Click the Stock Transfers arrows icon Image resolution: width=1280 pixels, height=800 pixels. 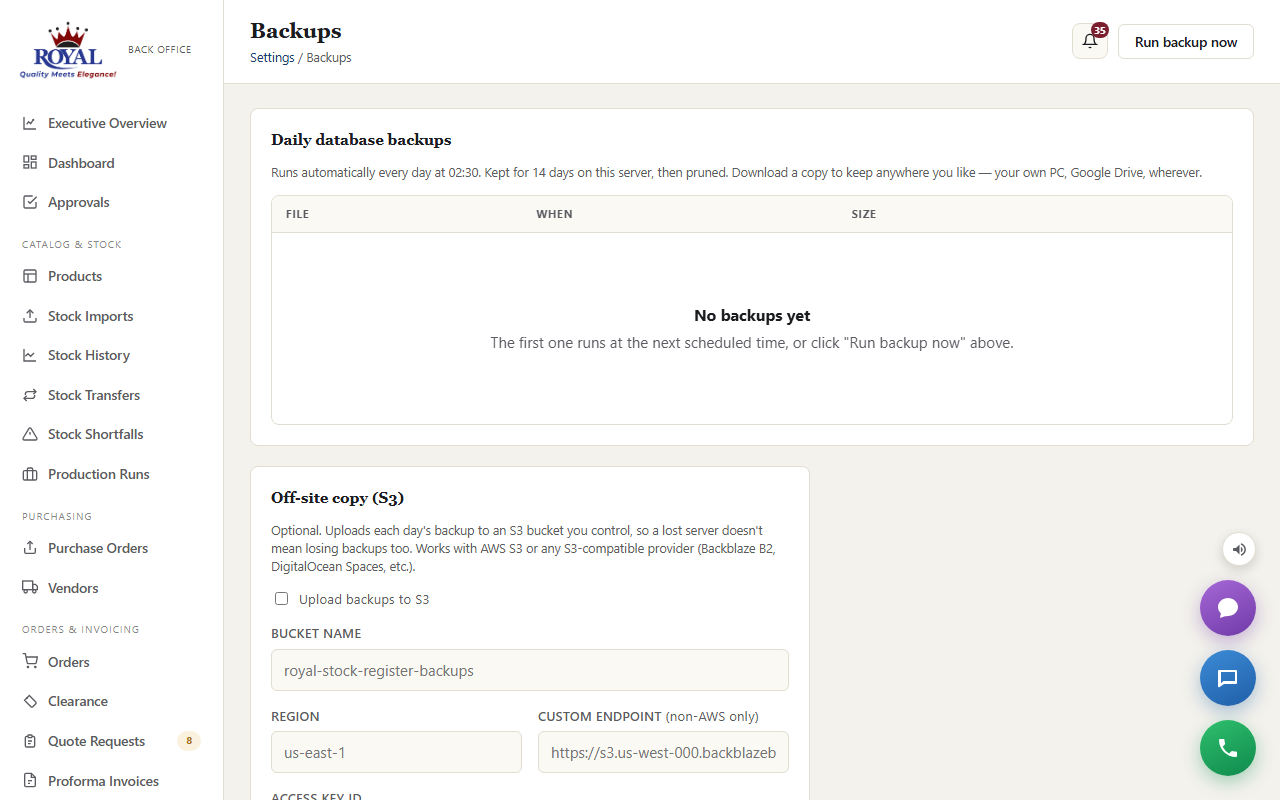(30, 395)
